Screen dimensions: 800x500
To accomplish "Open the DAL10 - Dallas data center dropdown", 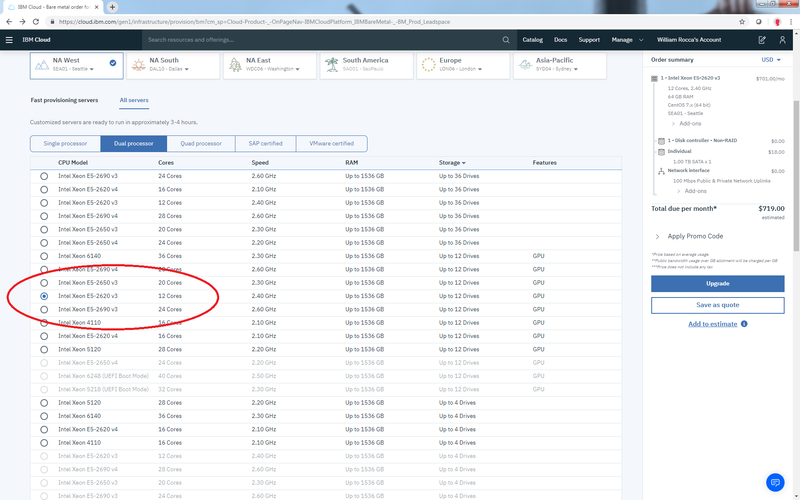I will (169, 69).
